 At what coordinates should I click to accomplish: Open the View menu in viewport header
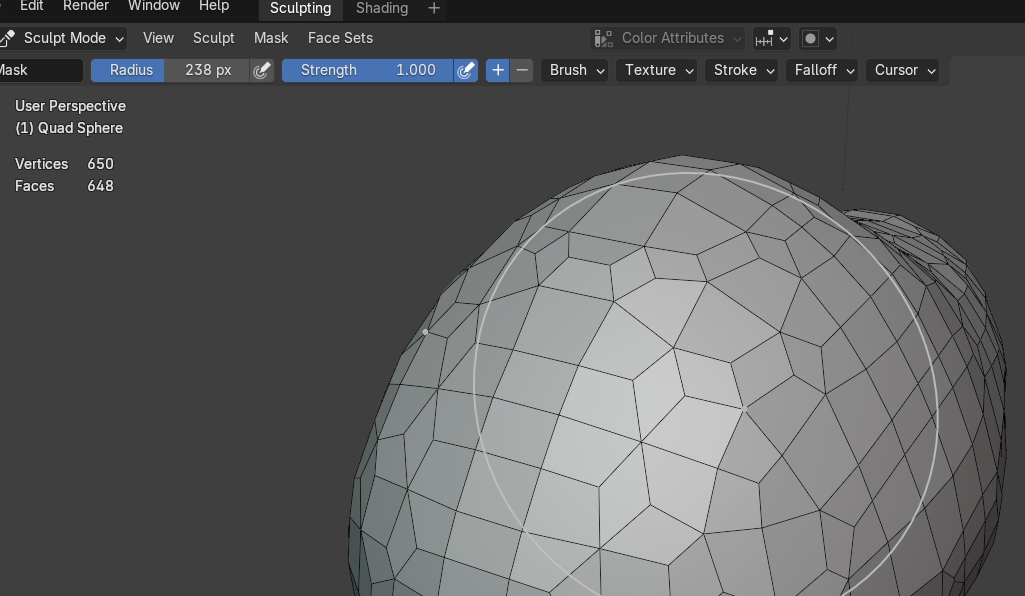coord(158,38)
